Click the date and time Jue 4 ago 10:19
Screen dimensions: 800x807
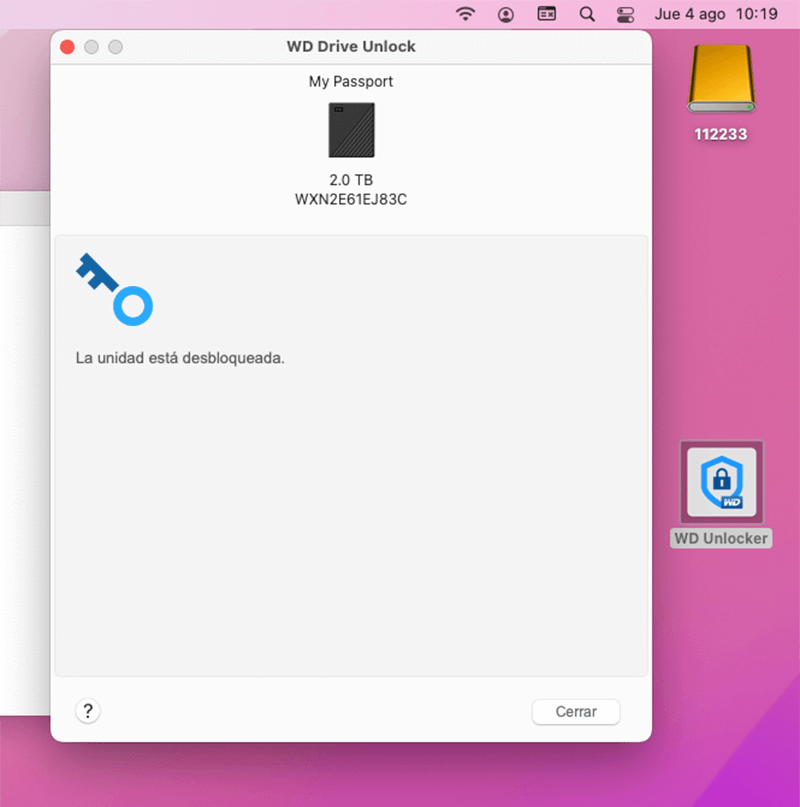pos(716,14)
